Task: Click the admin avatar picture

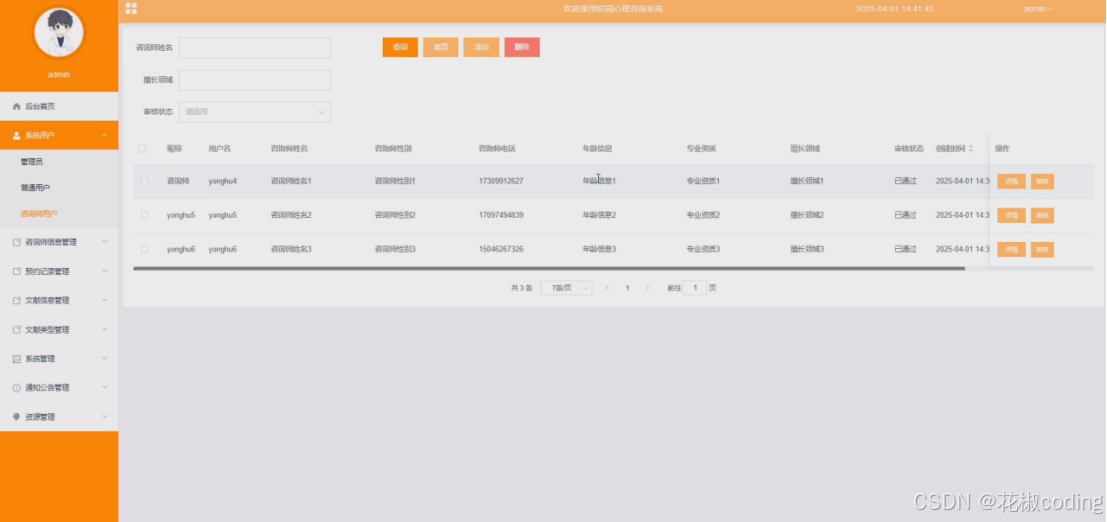Action: point(59,32)
